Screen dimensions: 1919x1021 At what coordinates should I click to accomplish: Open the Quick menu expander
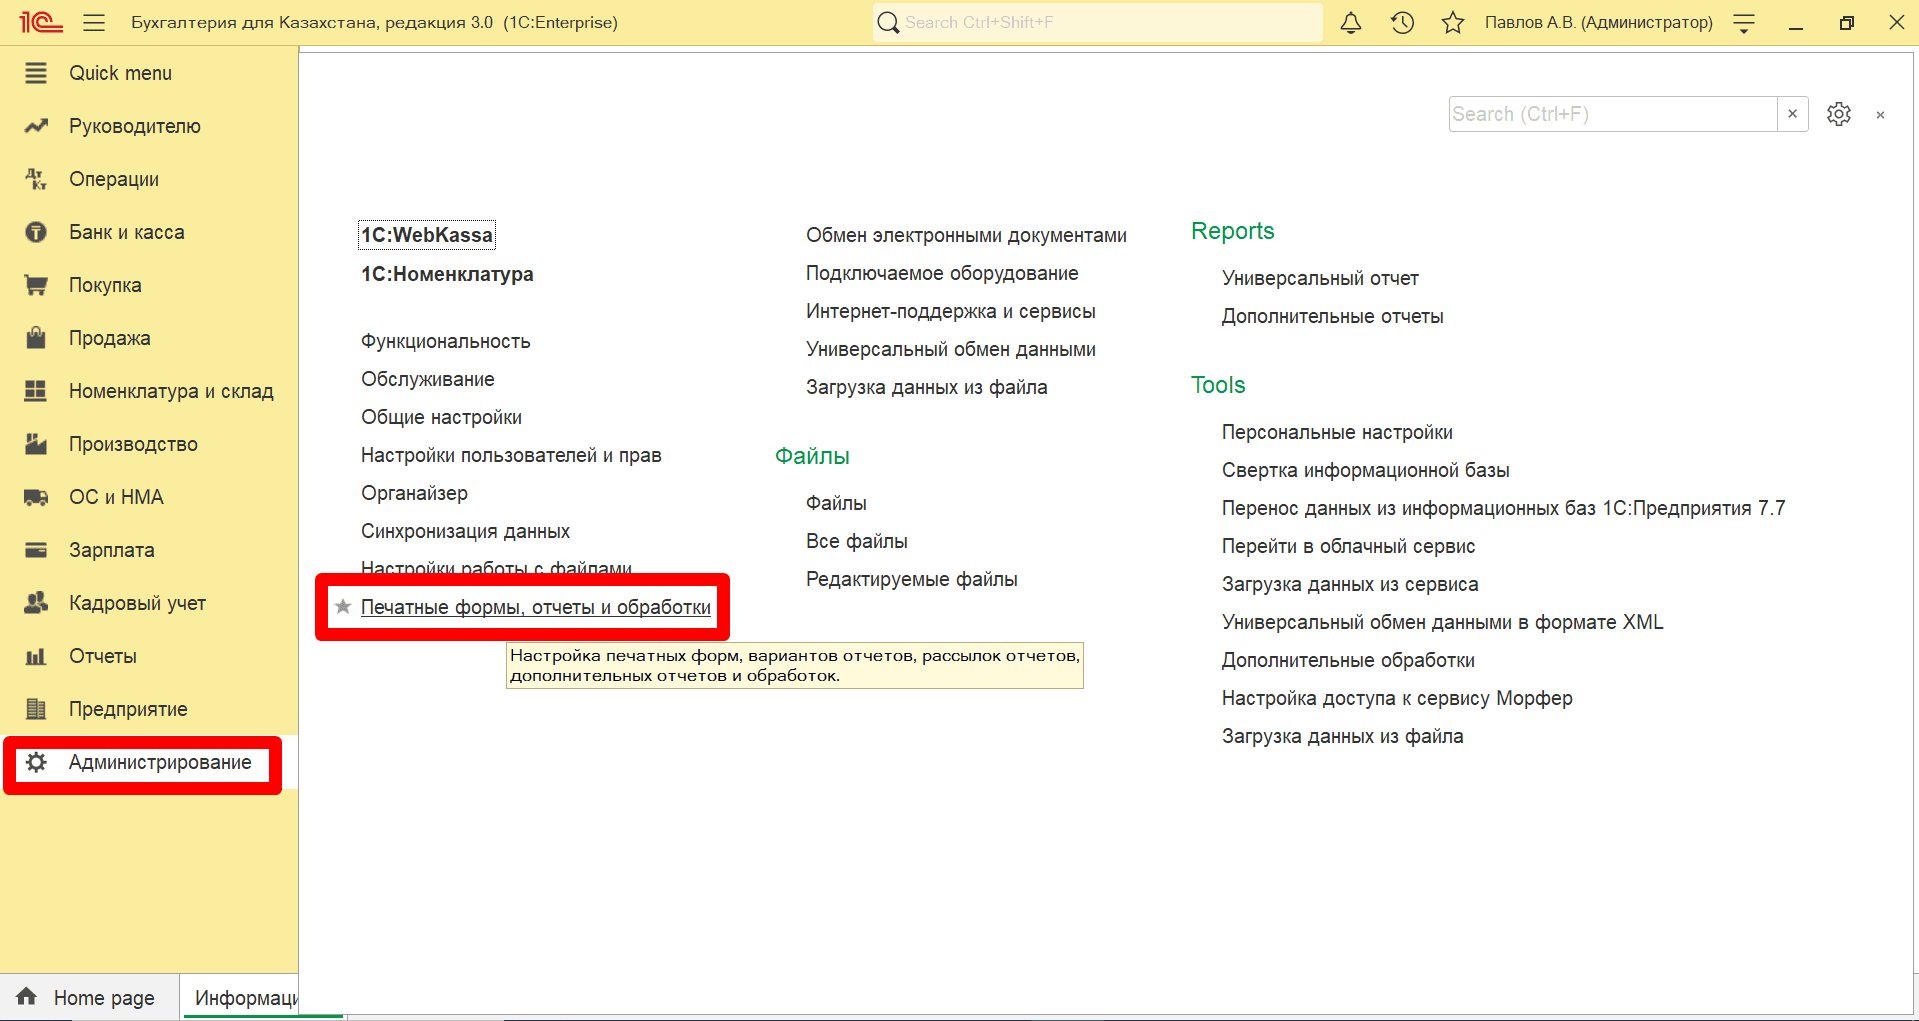tap(36, 73)
